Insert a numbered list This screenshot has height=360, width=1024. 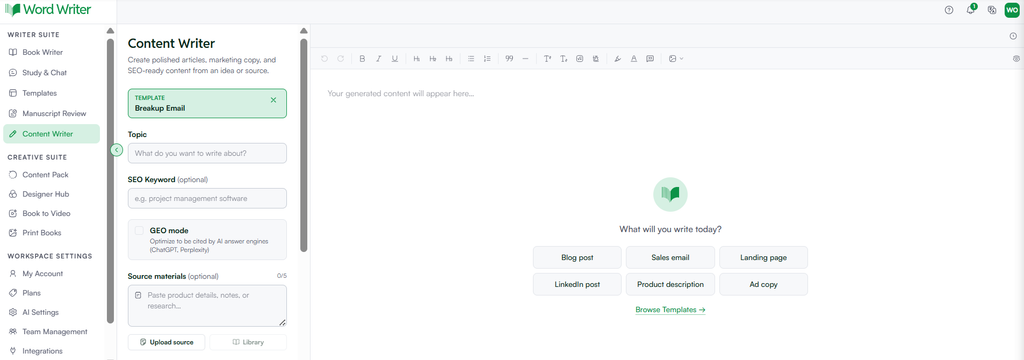(487, 59)
